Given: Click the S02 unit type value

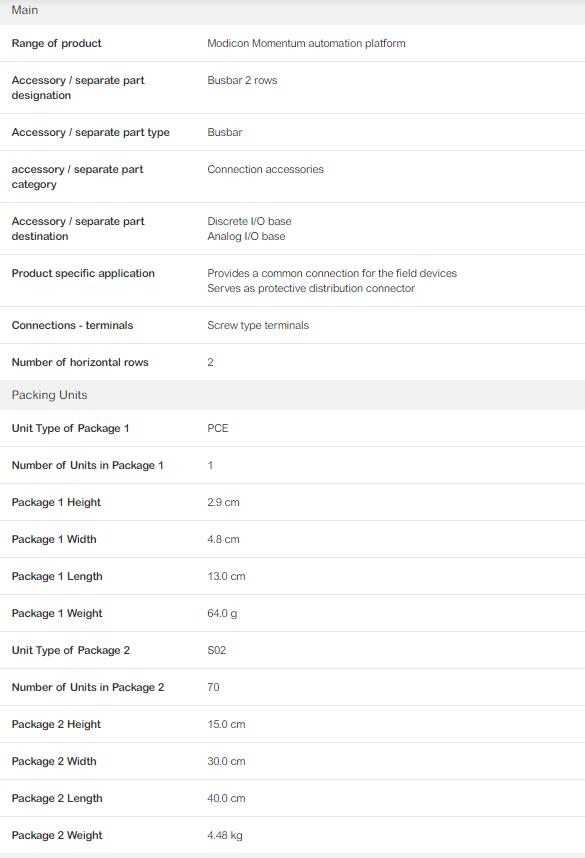Looking at the screenshot, I should pos(216,650).
